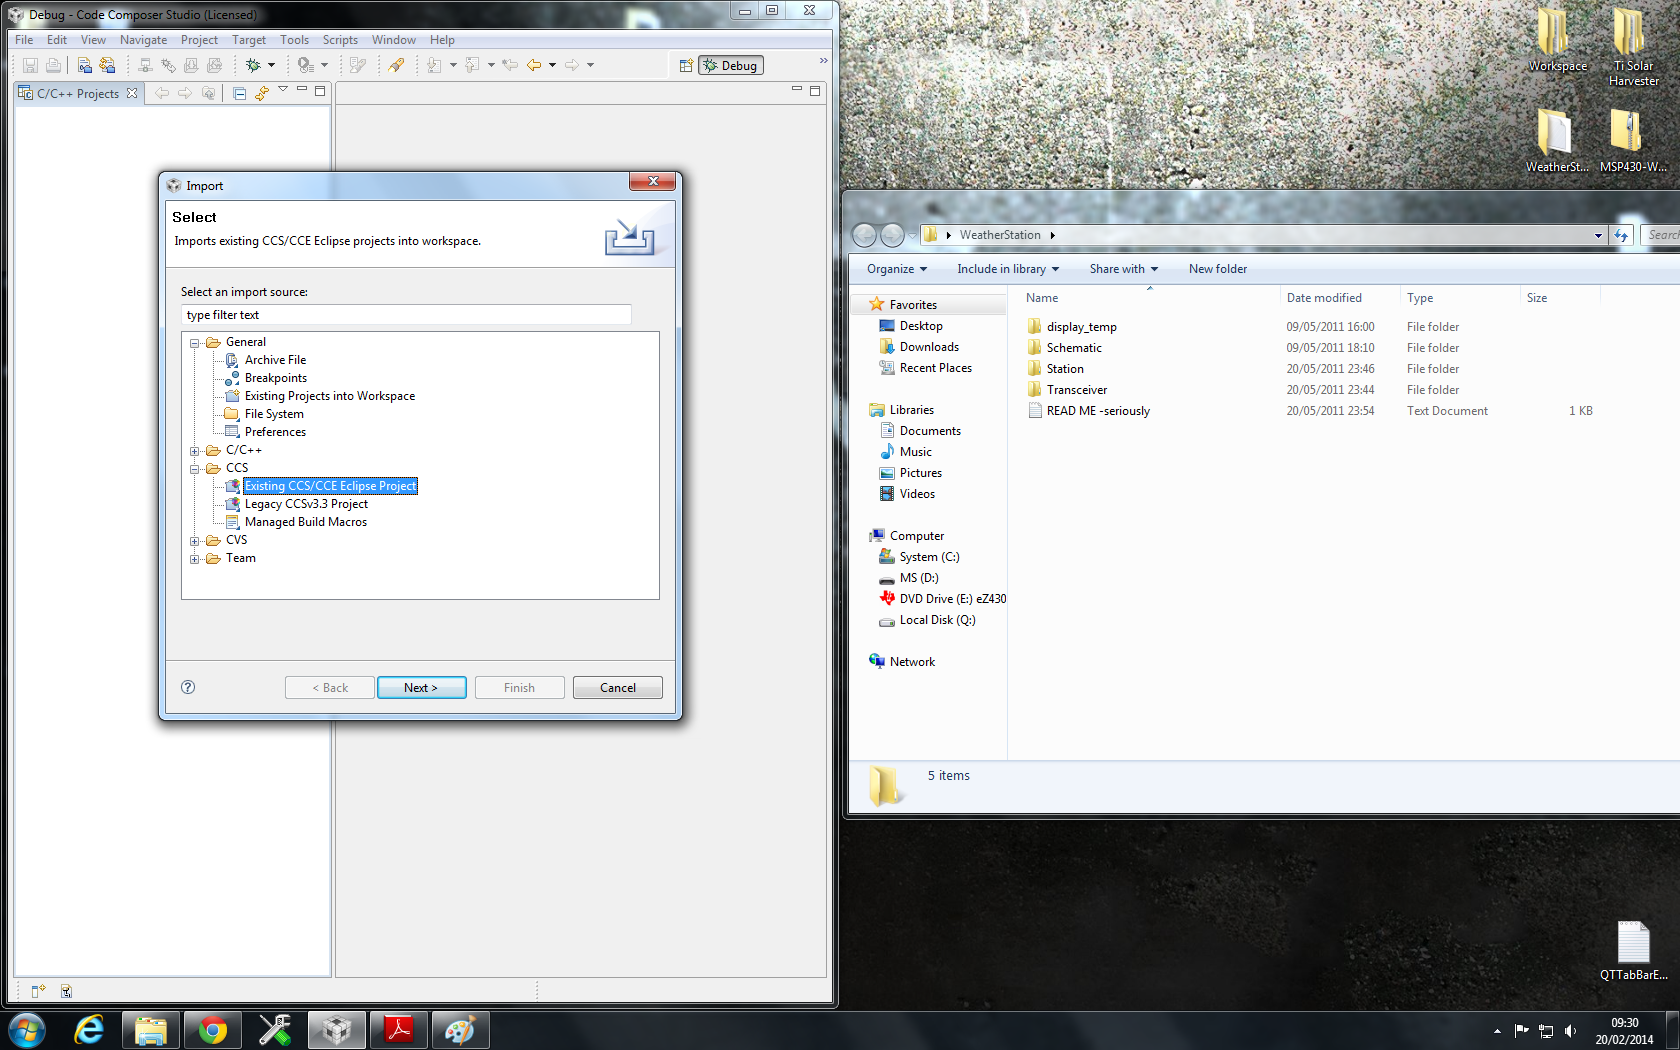The image size is (1680, 1050).
Task: Open the Organize dropdown in Explorer
Action: tap(897, 269)
